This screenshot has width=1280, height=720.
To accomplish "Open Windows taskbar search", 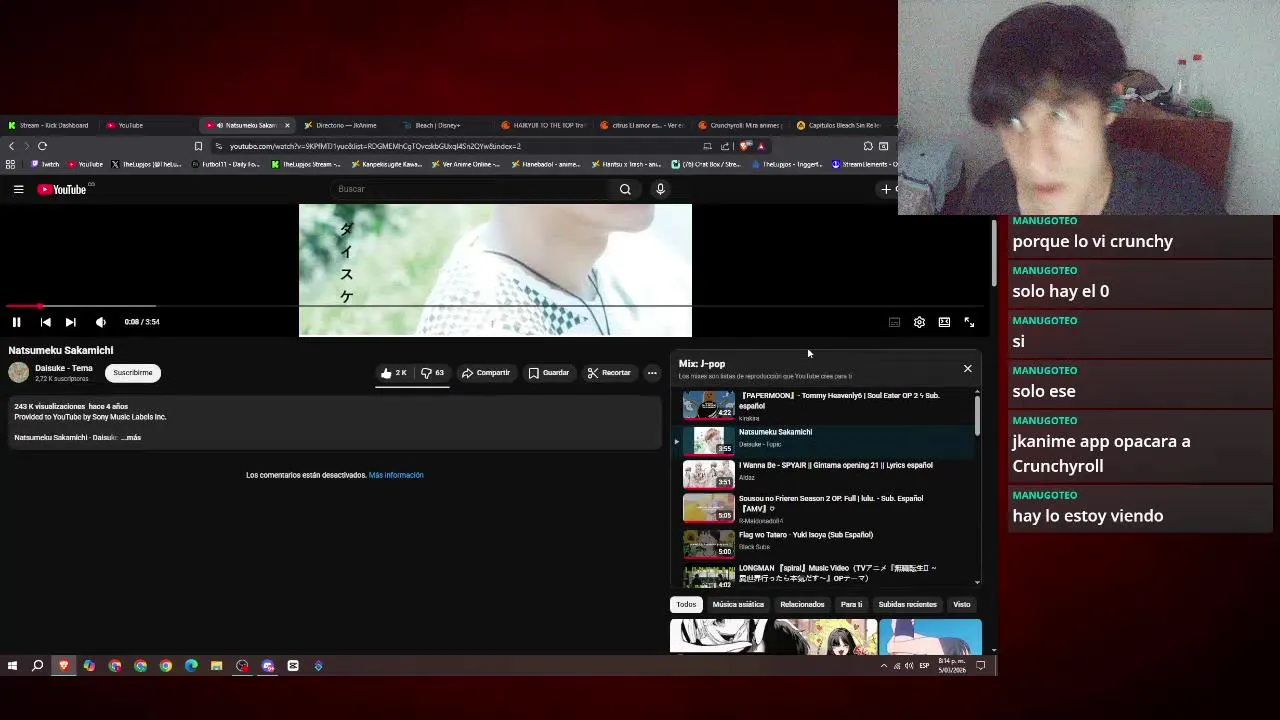I will coord(38,666).
